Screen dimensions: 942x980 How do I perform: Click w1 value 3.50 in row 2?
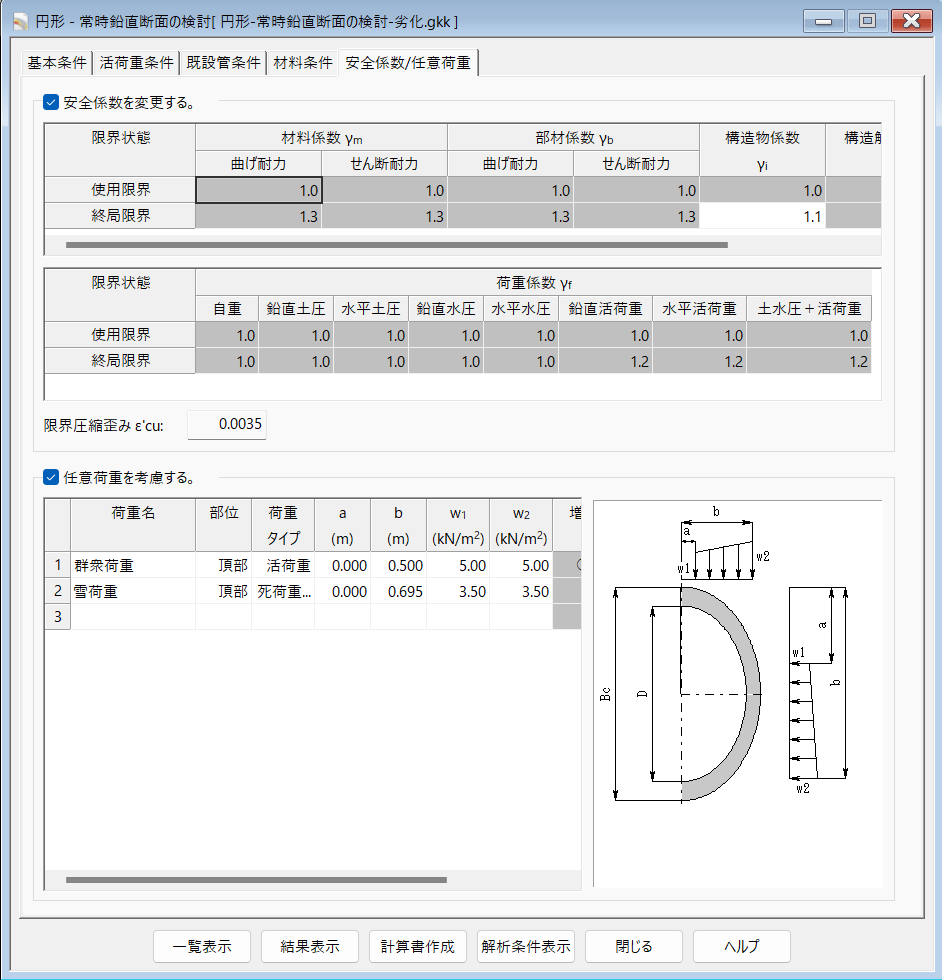458,591
